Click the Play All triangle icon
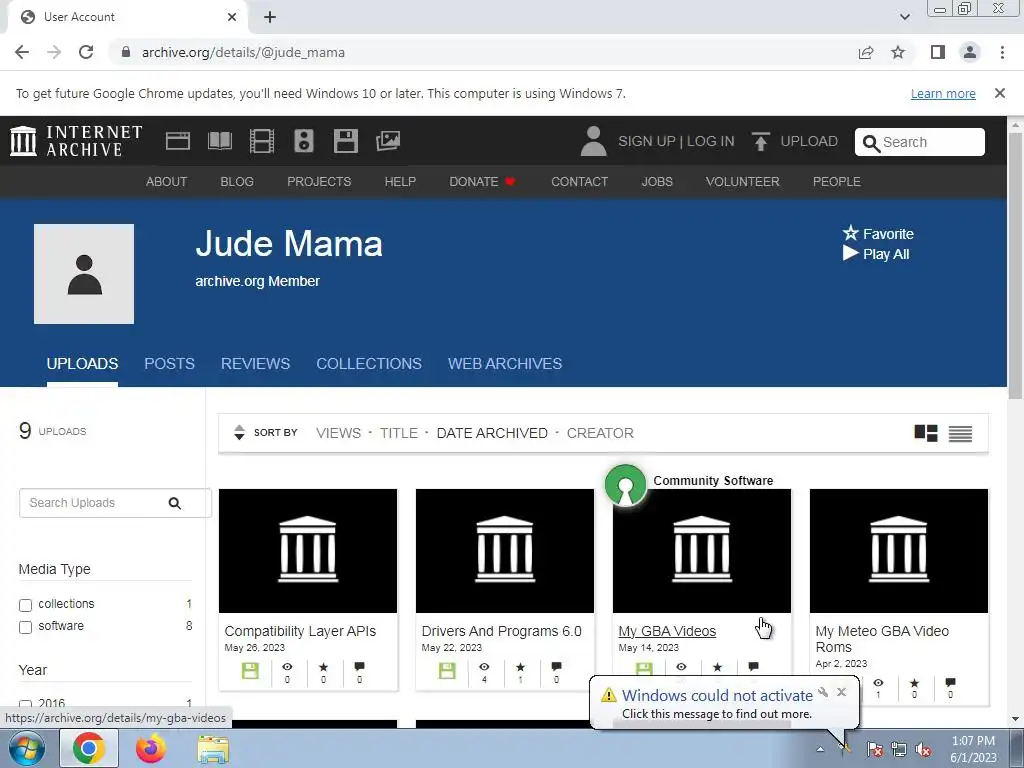1024x768 pixels. 850,253
